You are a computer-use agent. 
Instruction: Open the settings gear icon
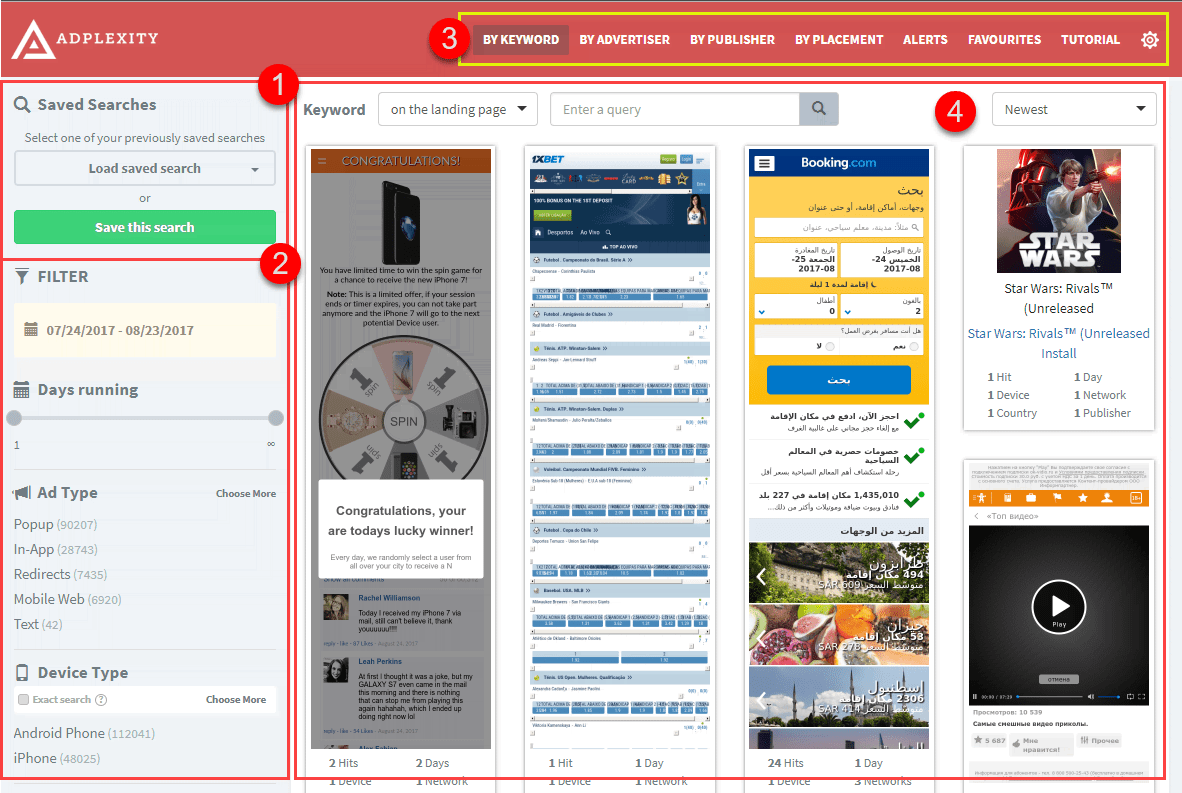[1150, 40]
